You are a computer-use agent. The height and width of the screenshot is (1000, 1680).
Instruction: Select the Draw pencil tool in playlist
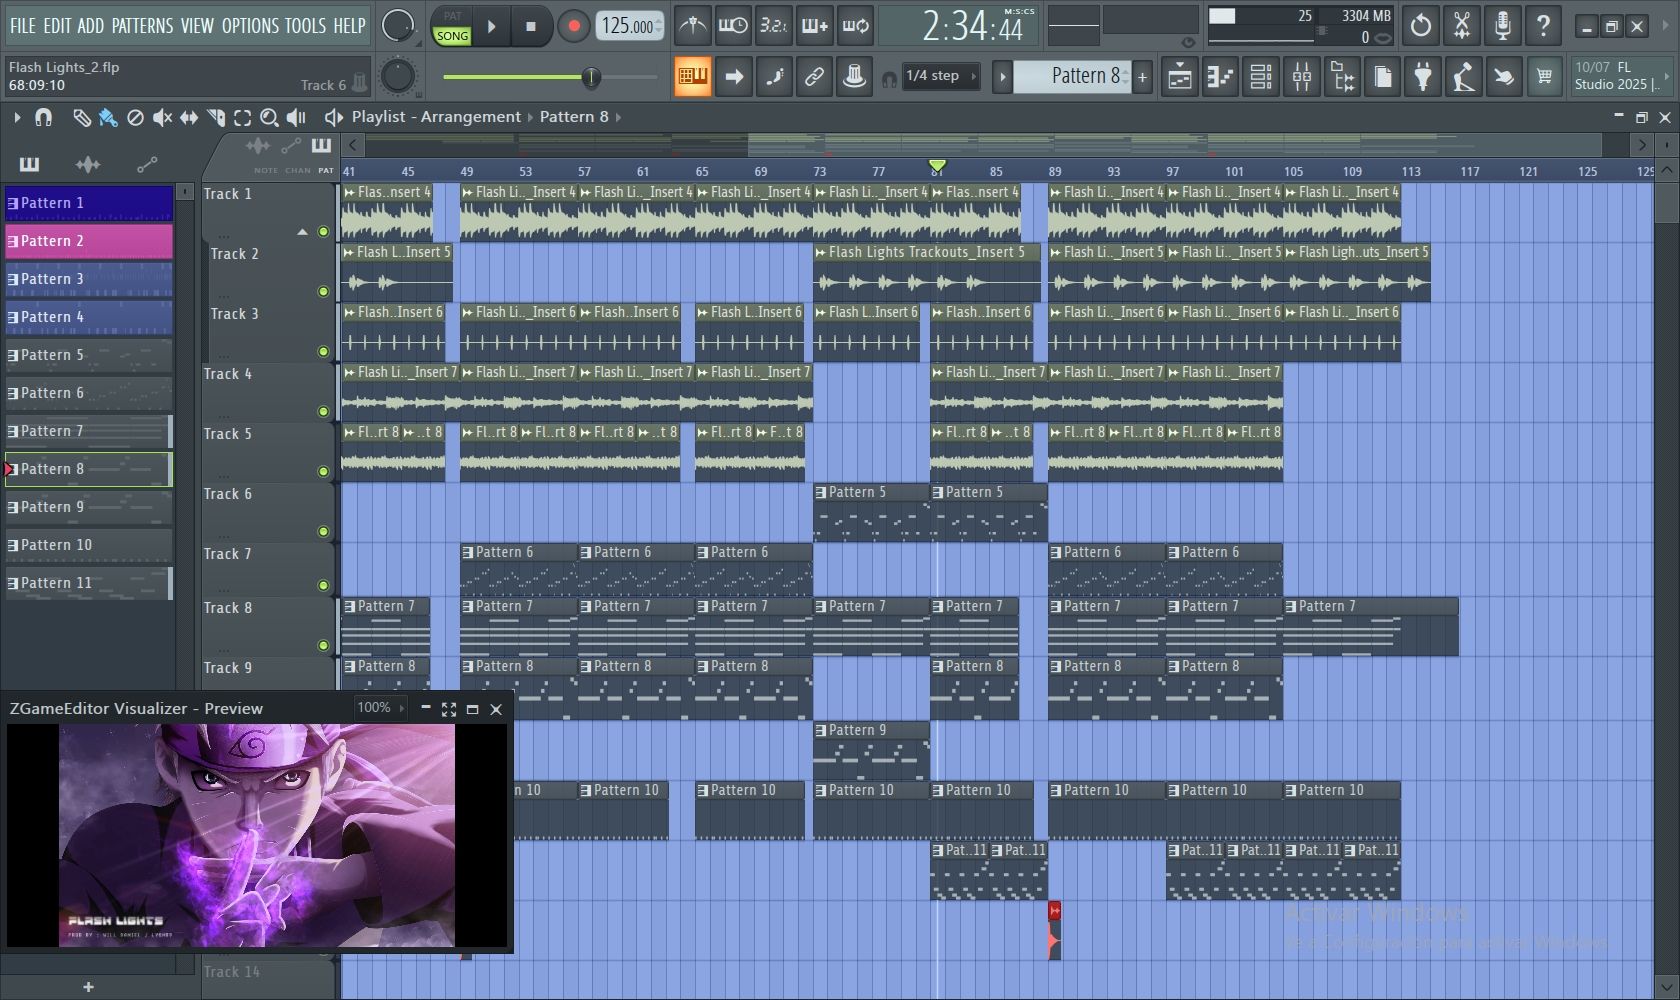coord(81,118)
